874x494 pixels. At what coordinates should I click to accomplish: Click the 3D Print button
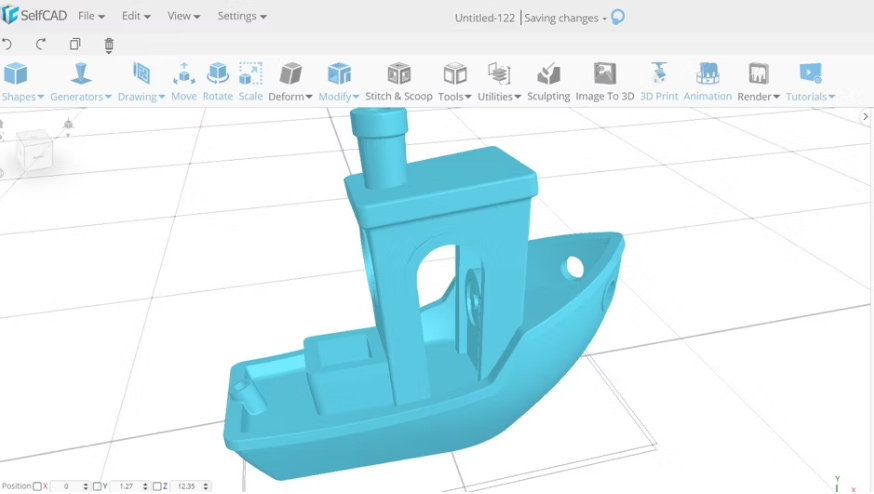[x=659, y=82]
